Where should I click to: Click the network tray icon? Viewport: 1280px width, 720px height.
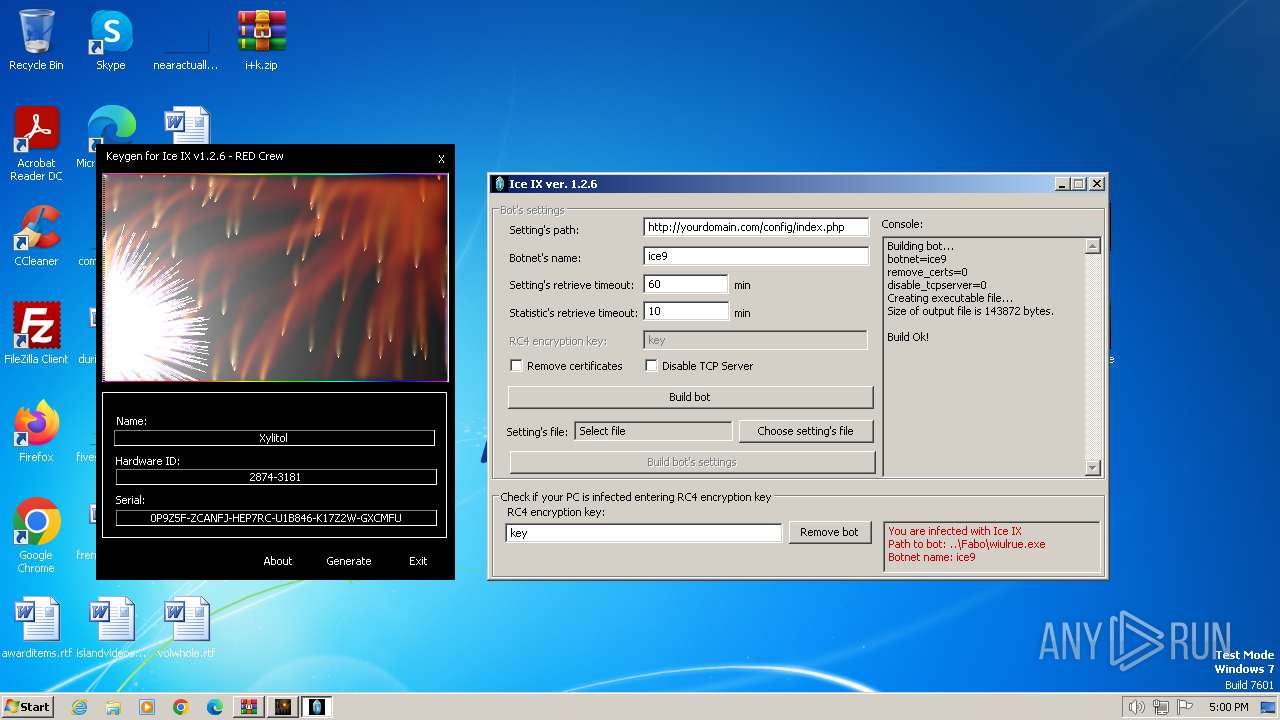point(1161,707)
